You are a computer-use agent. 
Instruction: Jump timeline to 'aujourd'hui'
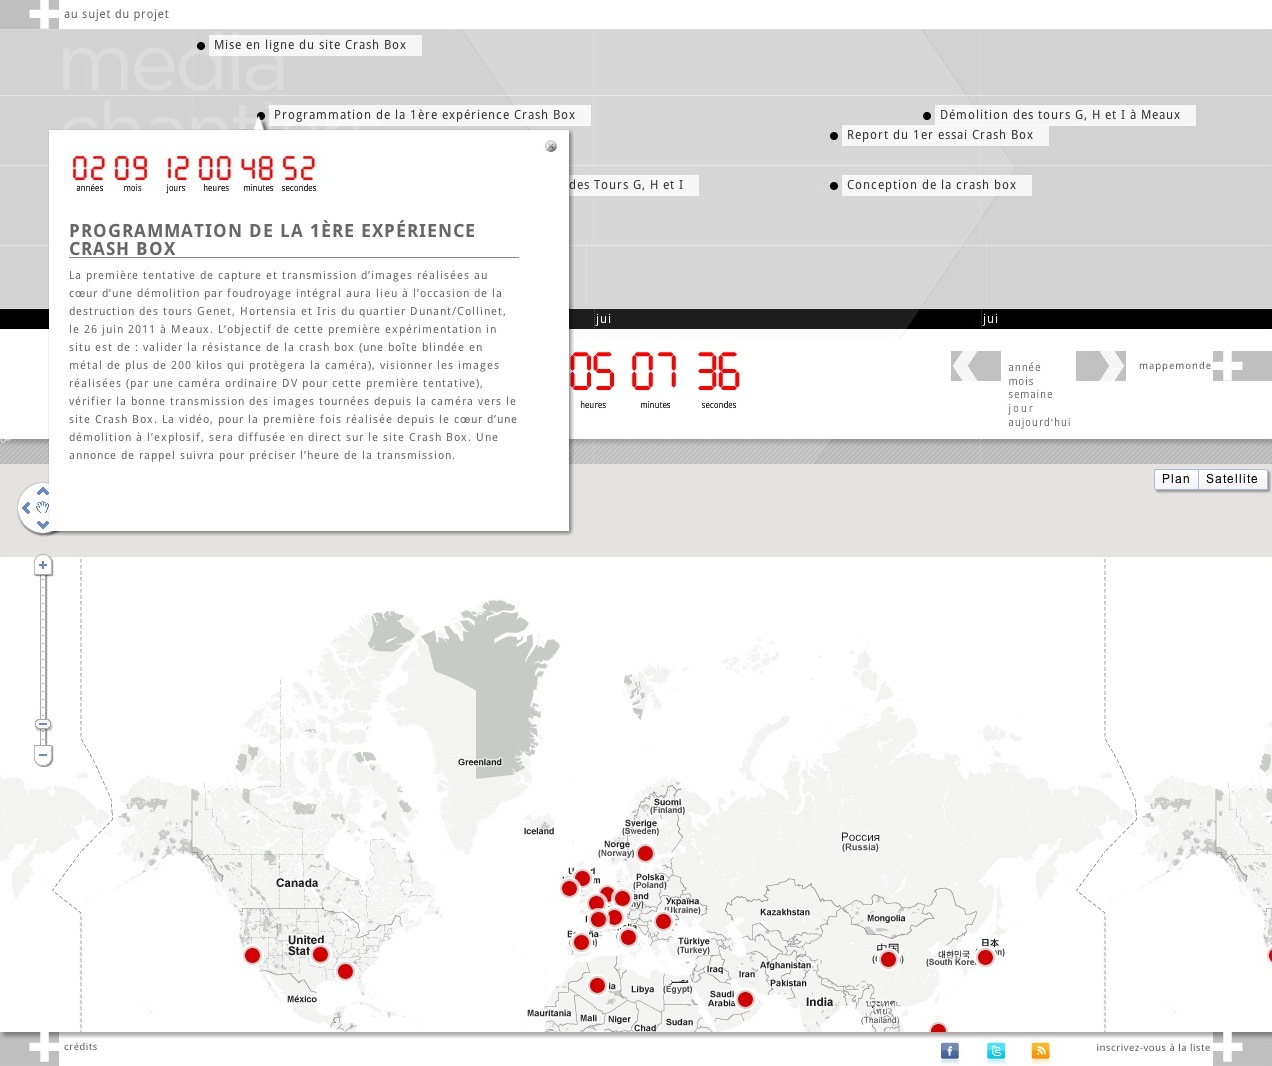(x=1039, y=423)
